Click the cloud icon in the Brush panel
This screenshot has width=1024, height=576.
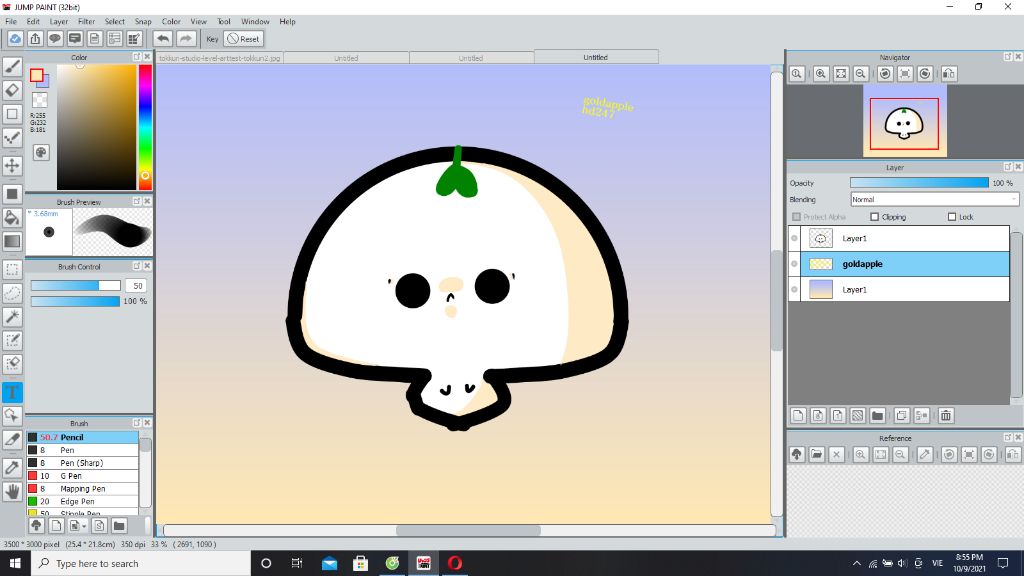pos(37,526)
